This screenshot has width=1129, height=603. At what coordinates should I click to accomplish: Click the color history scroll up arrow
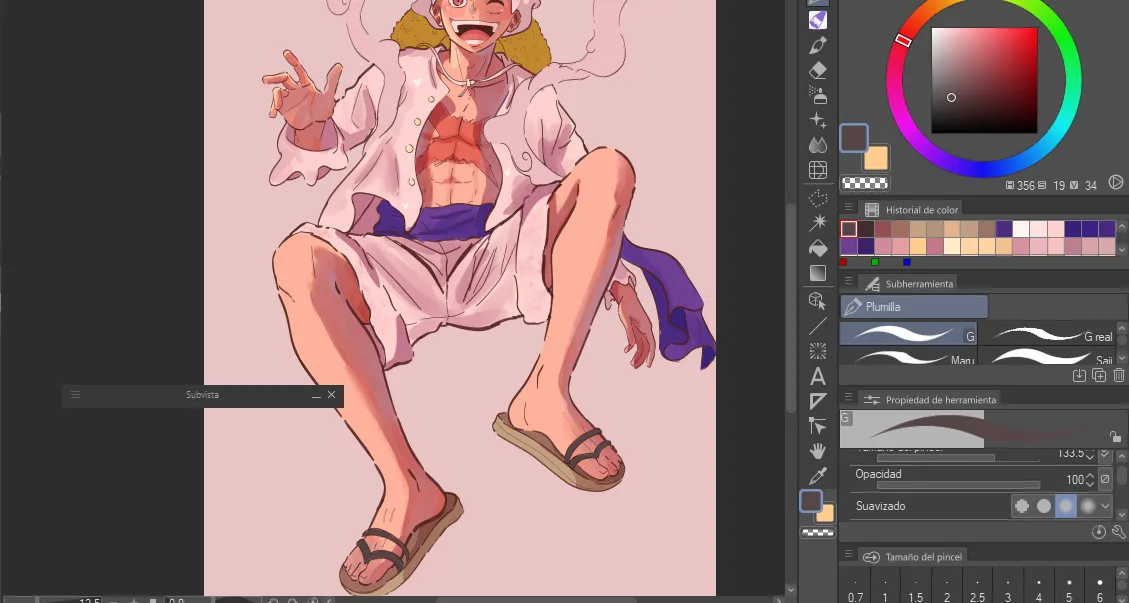(x=1121, y=228)
